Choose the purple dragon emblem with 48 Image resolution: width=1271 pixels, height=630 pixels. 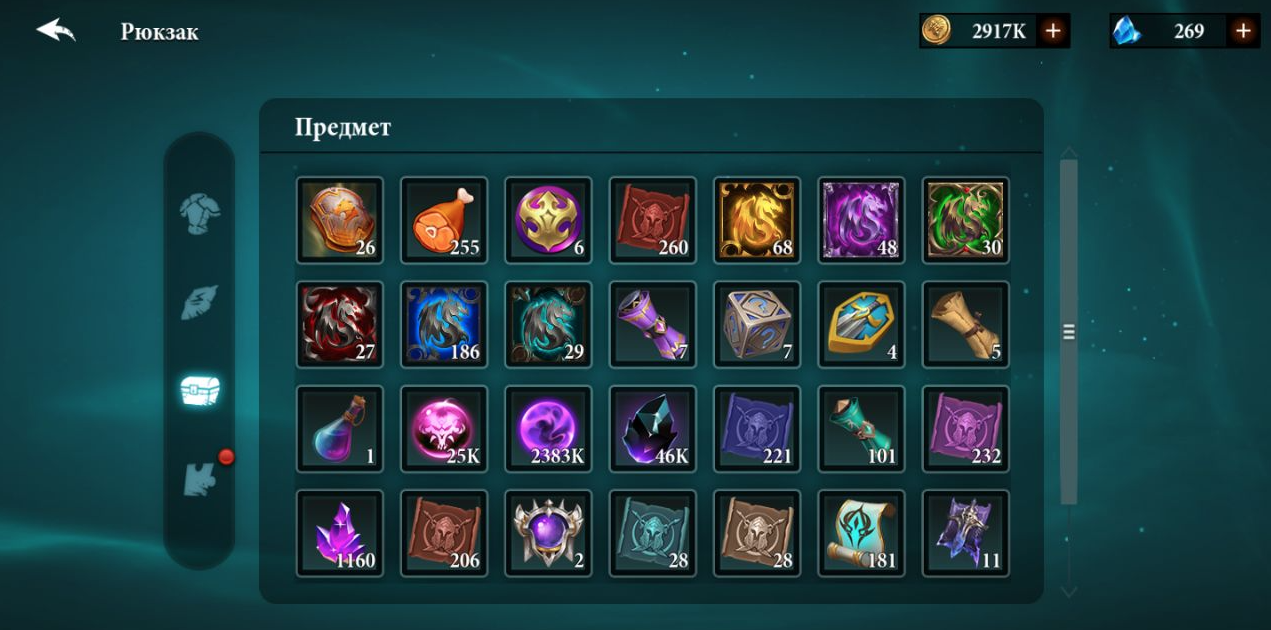(x=861, y=220)
